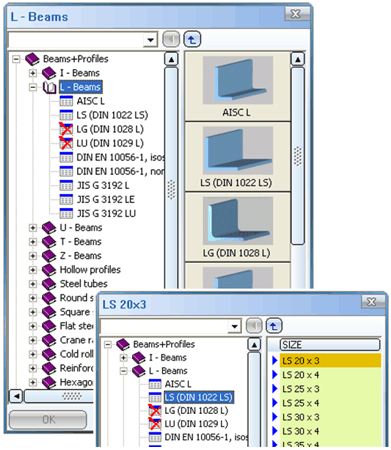Image resolution: width=391 pixels, height=450 pixels.
Task: Select the U - Beams tree label
Action: (x=81, y=228)
